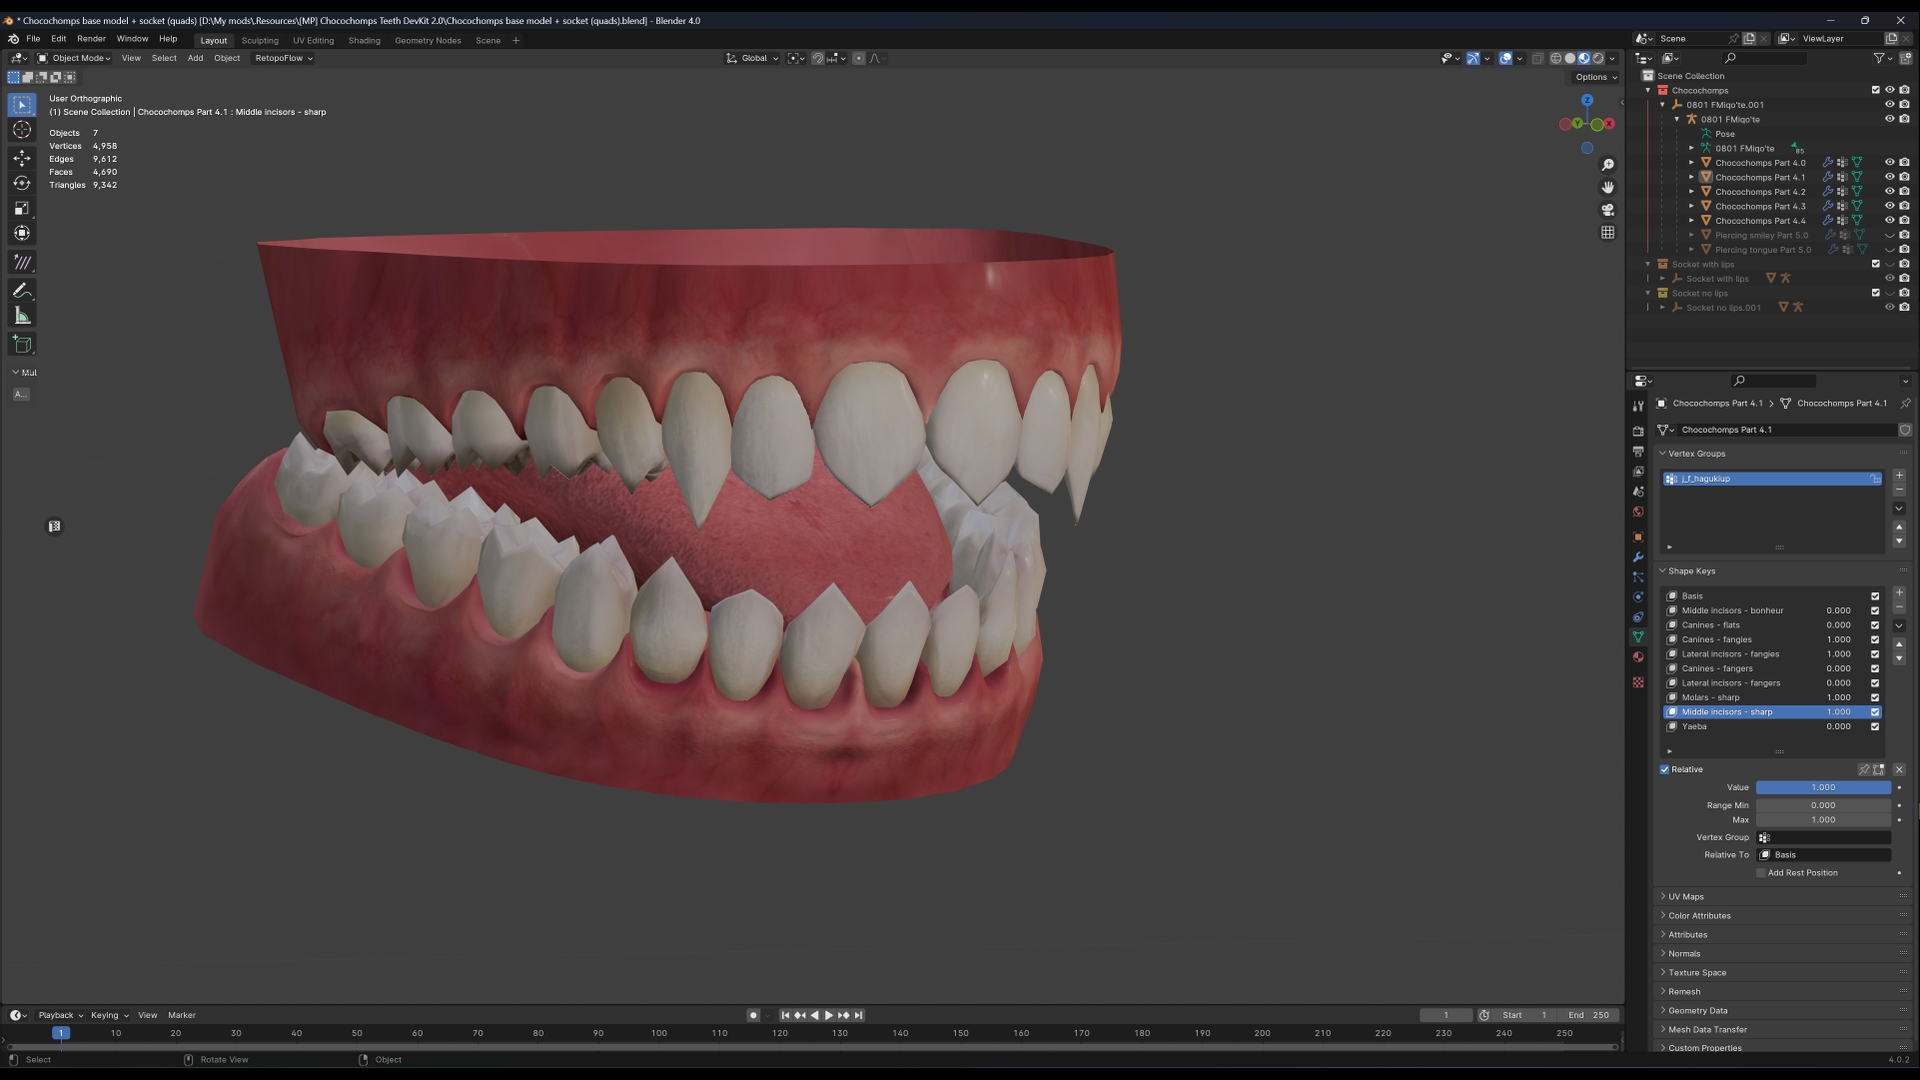Open timeline Marker menu

click(182, 1015)
